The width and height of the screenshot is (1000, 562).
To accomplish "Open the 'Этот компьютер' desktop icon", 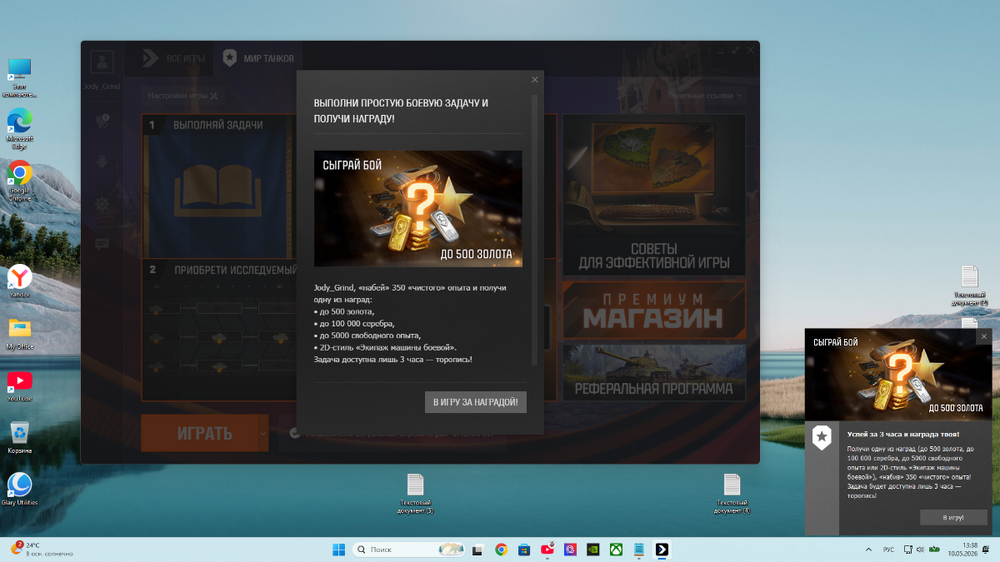I will (x=19, y=78).
